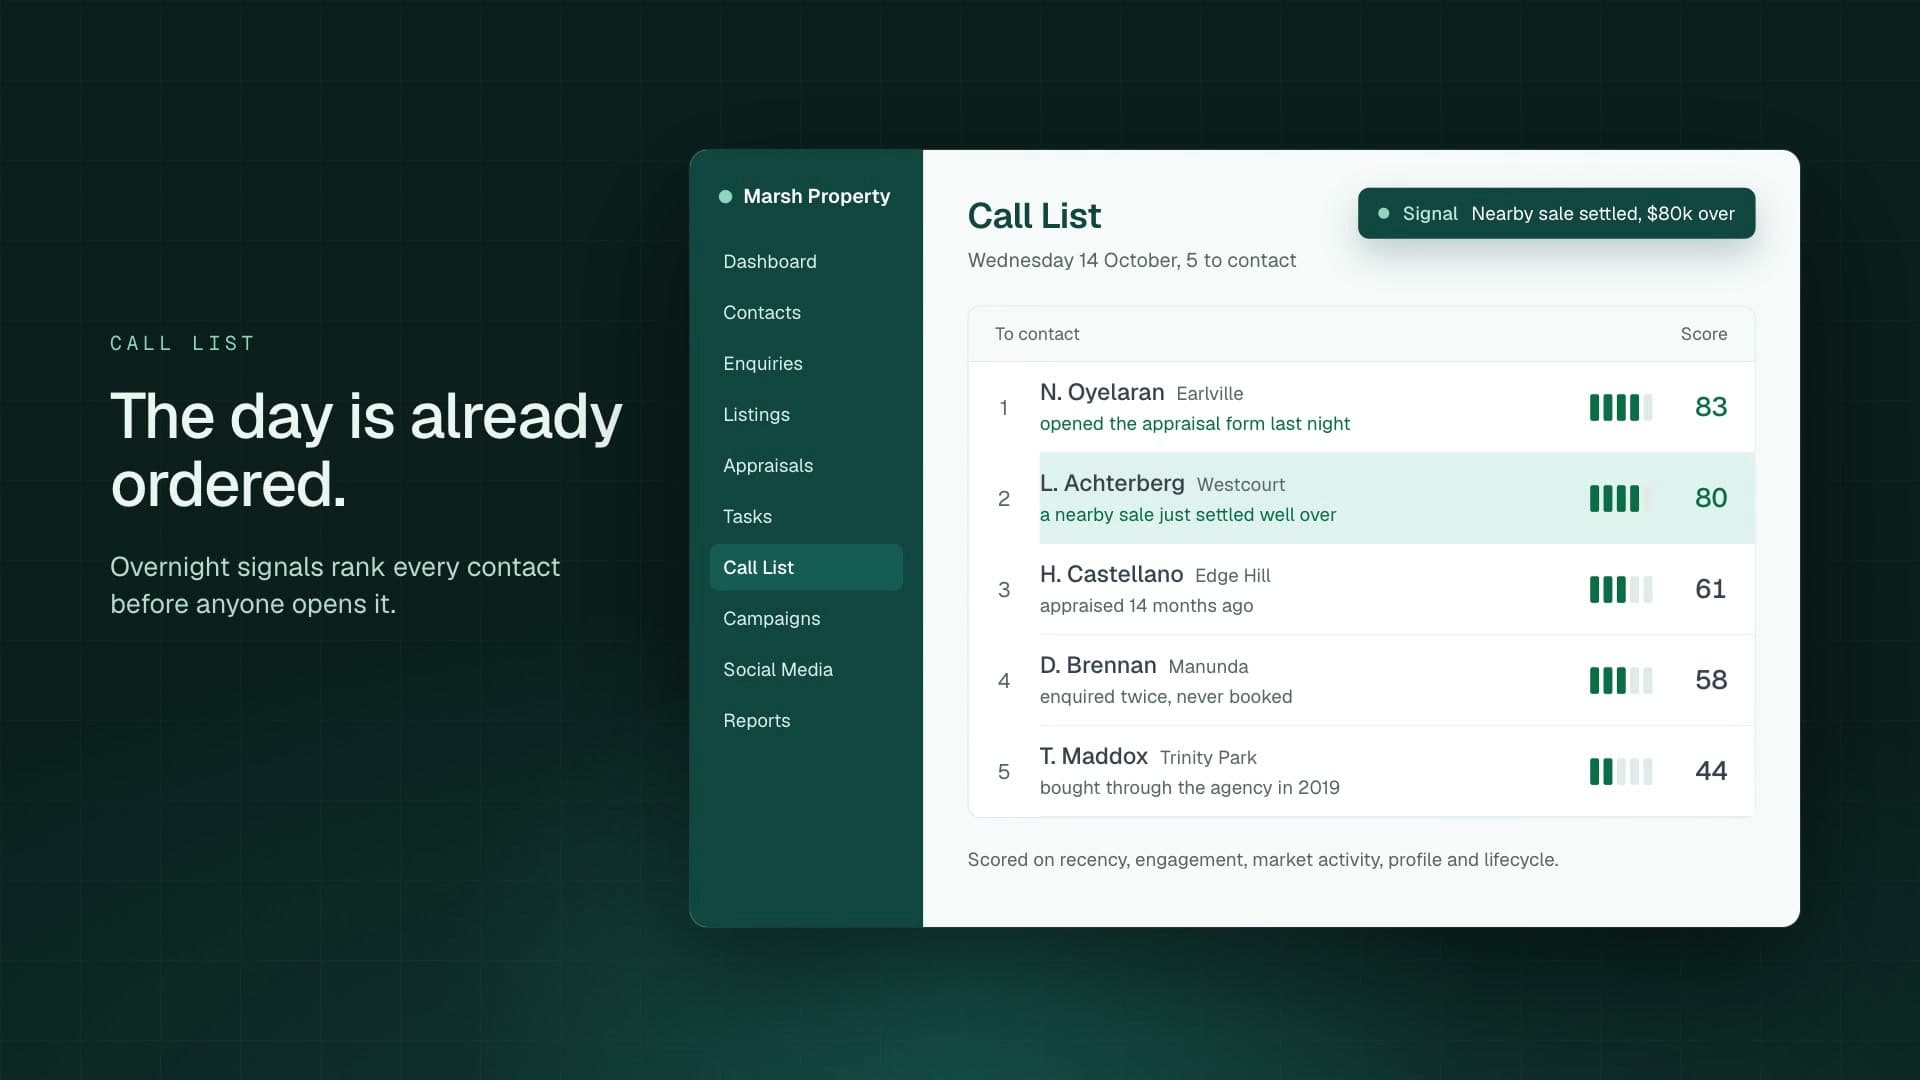This screenshot has height=1080, width=1920.
Task: Click 'a nearby sale just settled well over'
Action: click(x=1188, y=515)
